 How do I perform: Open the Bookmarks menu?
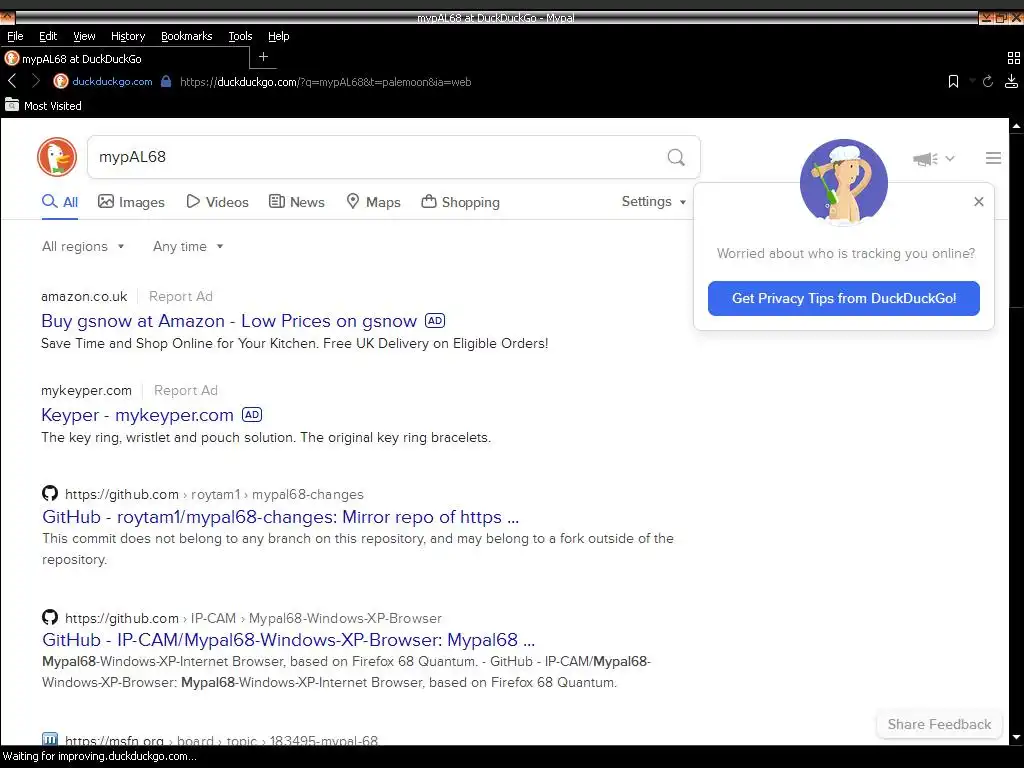[x=187, y=36]
